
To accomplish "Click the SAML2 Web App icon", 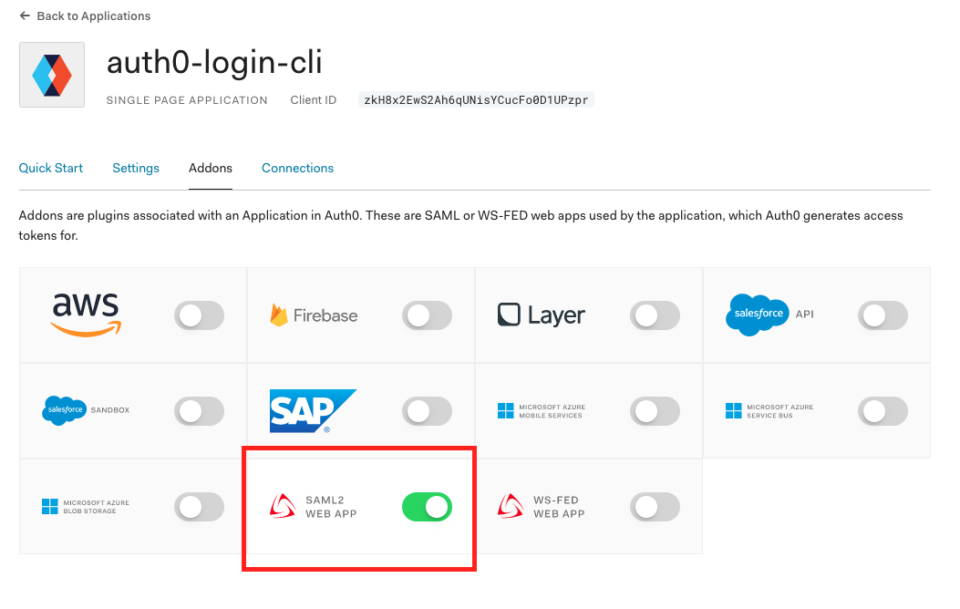I will [283, 507].
